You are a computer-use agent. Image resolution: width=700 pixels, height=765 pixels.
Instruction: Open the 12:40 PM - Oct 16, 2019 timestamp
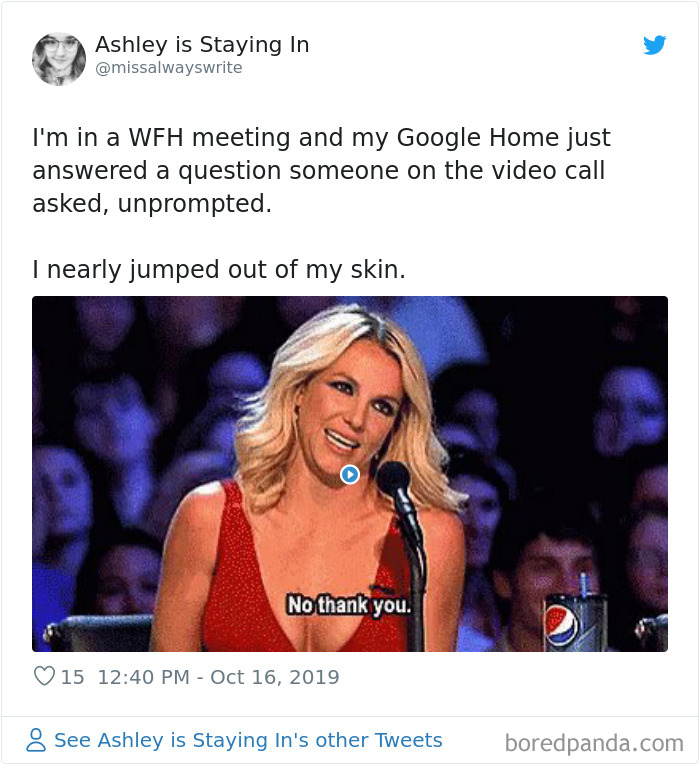point(219,677)
